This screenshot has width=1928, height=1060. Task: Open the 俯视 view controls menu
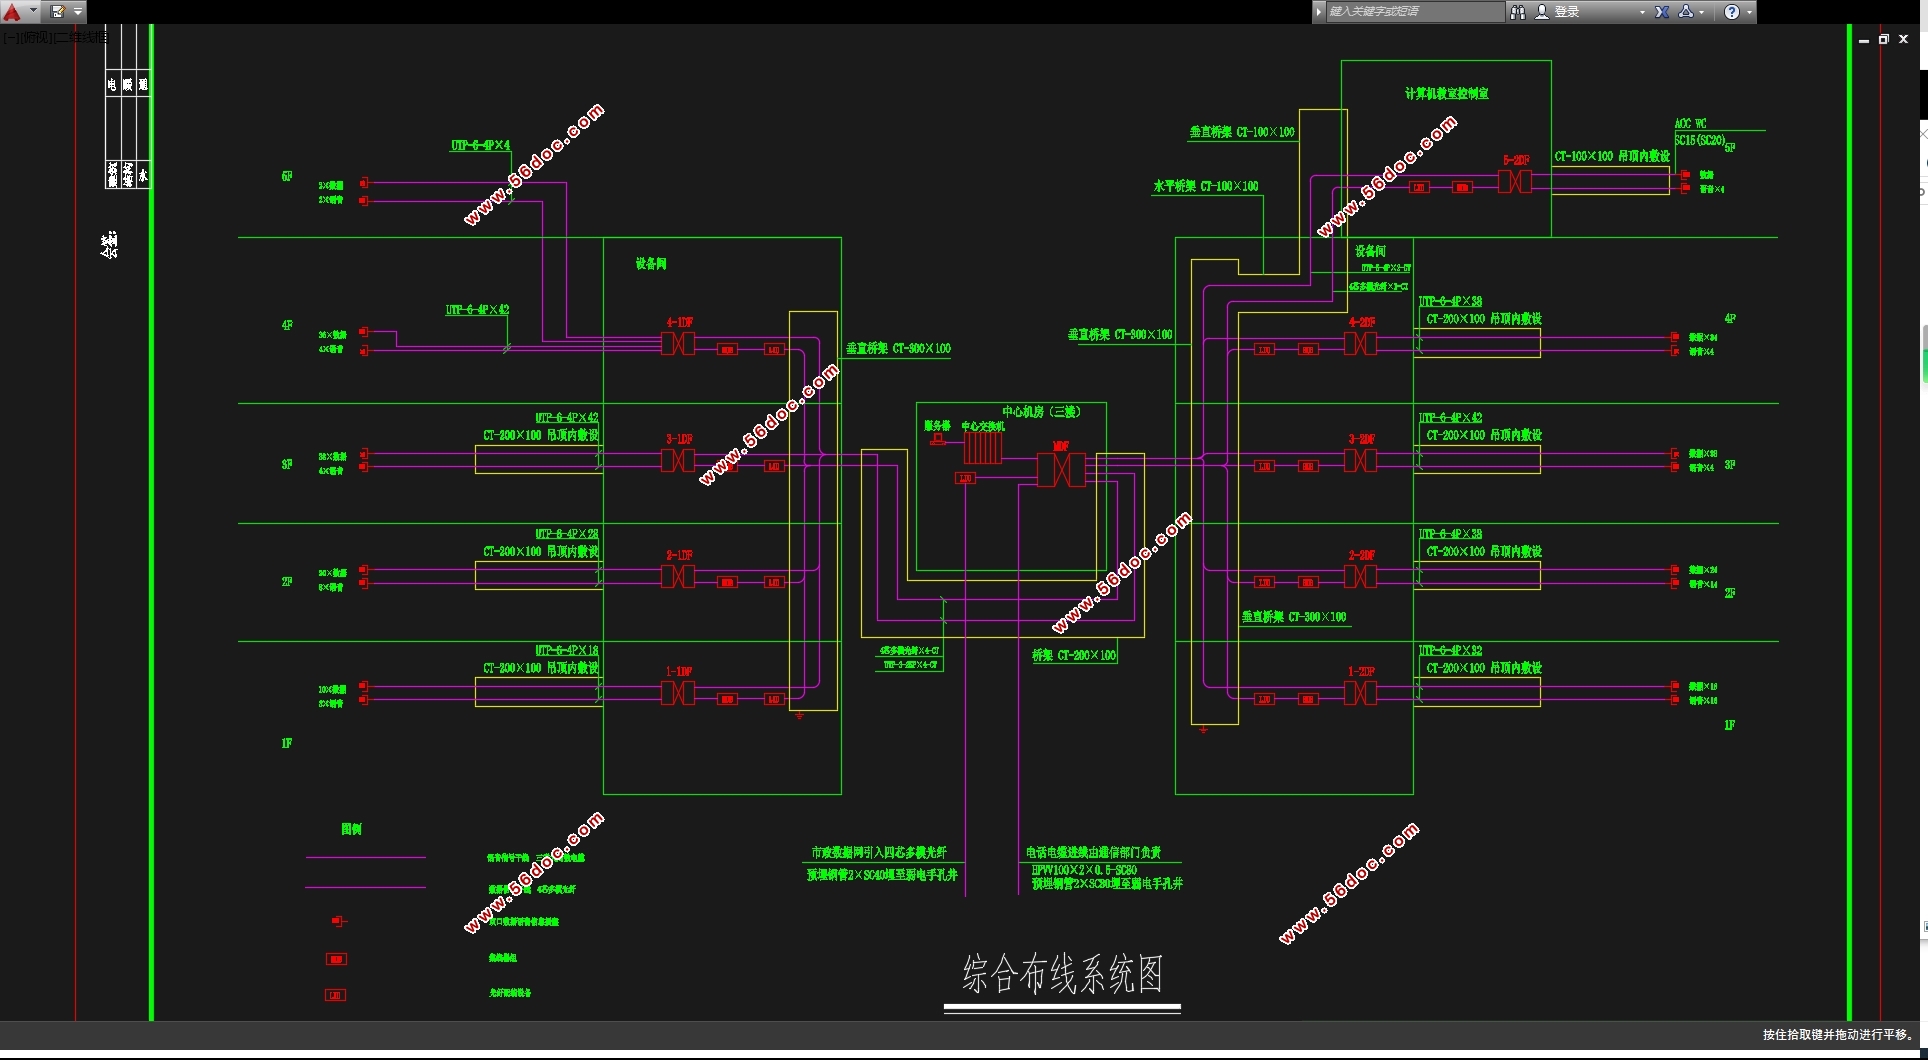pyautogui.click(x=35, y=37)
